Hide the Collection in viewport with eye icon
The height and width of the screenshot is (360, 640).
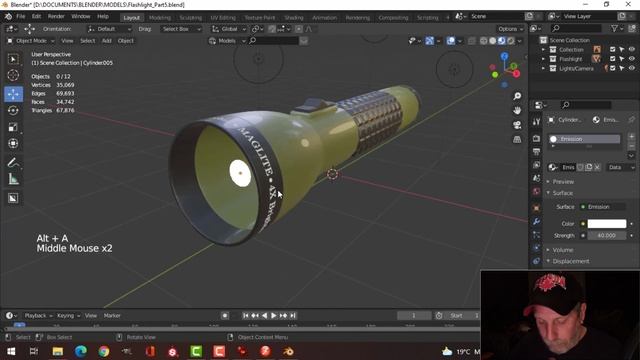pos(631,49)
